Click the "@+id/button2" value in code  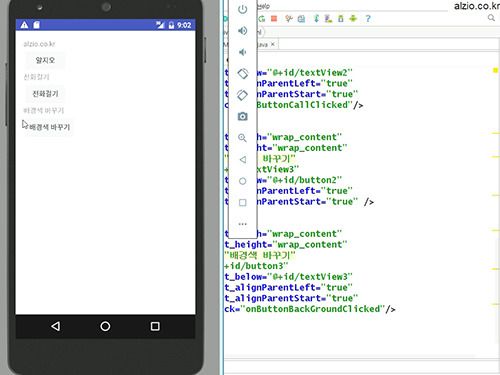tap(304, 180)
